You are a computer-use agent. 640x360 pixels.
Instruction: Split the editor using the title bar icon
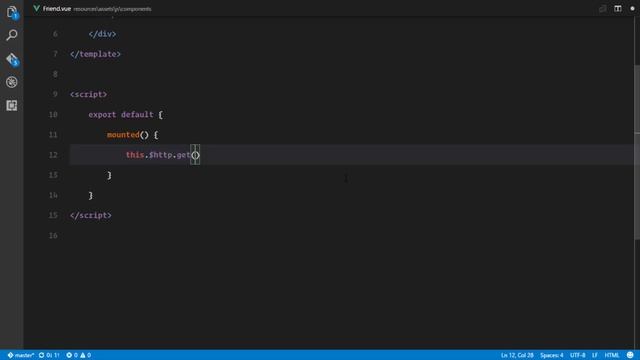click(x=618, y=9)
